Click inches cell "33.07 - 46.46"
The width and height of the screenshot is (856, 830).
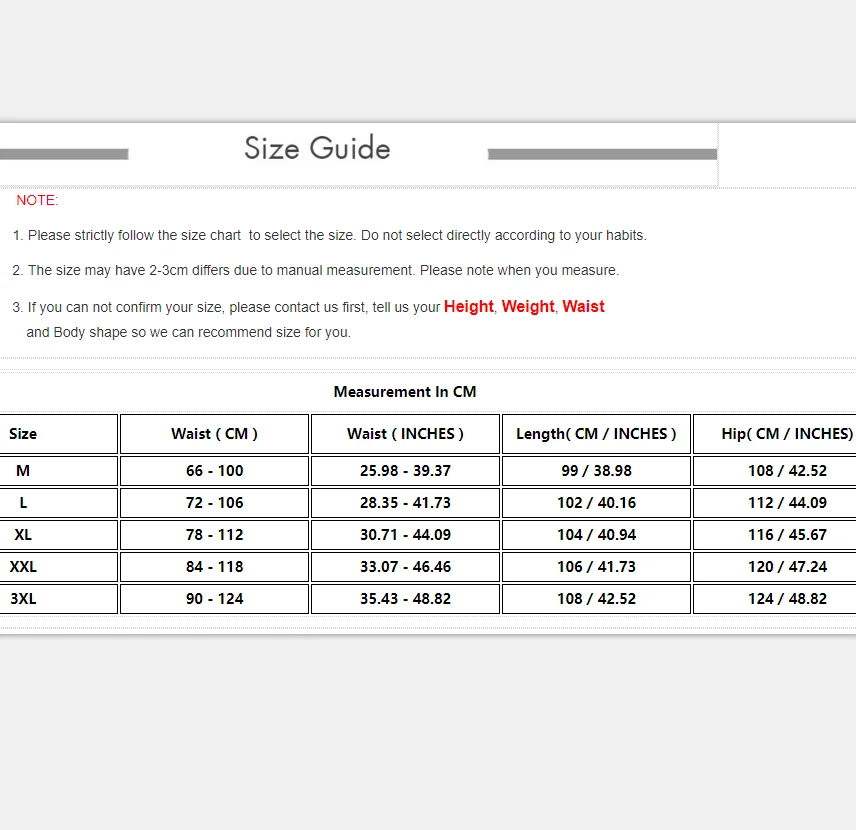(405, 567)
